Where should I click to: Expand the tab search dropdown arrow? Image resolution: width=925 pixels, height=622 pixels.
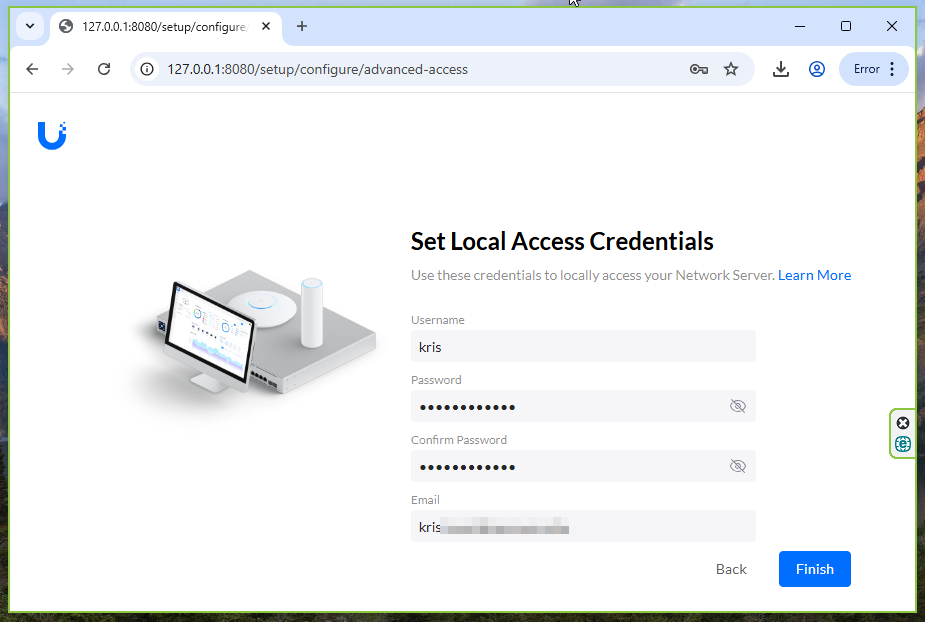30,26
